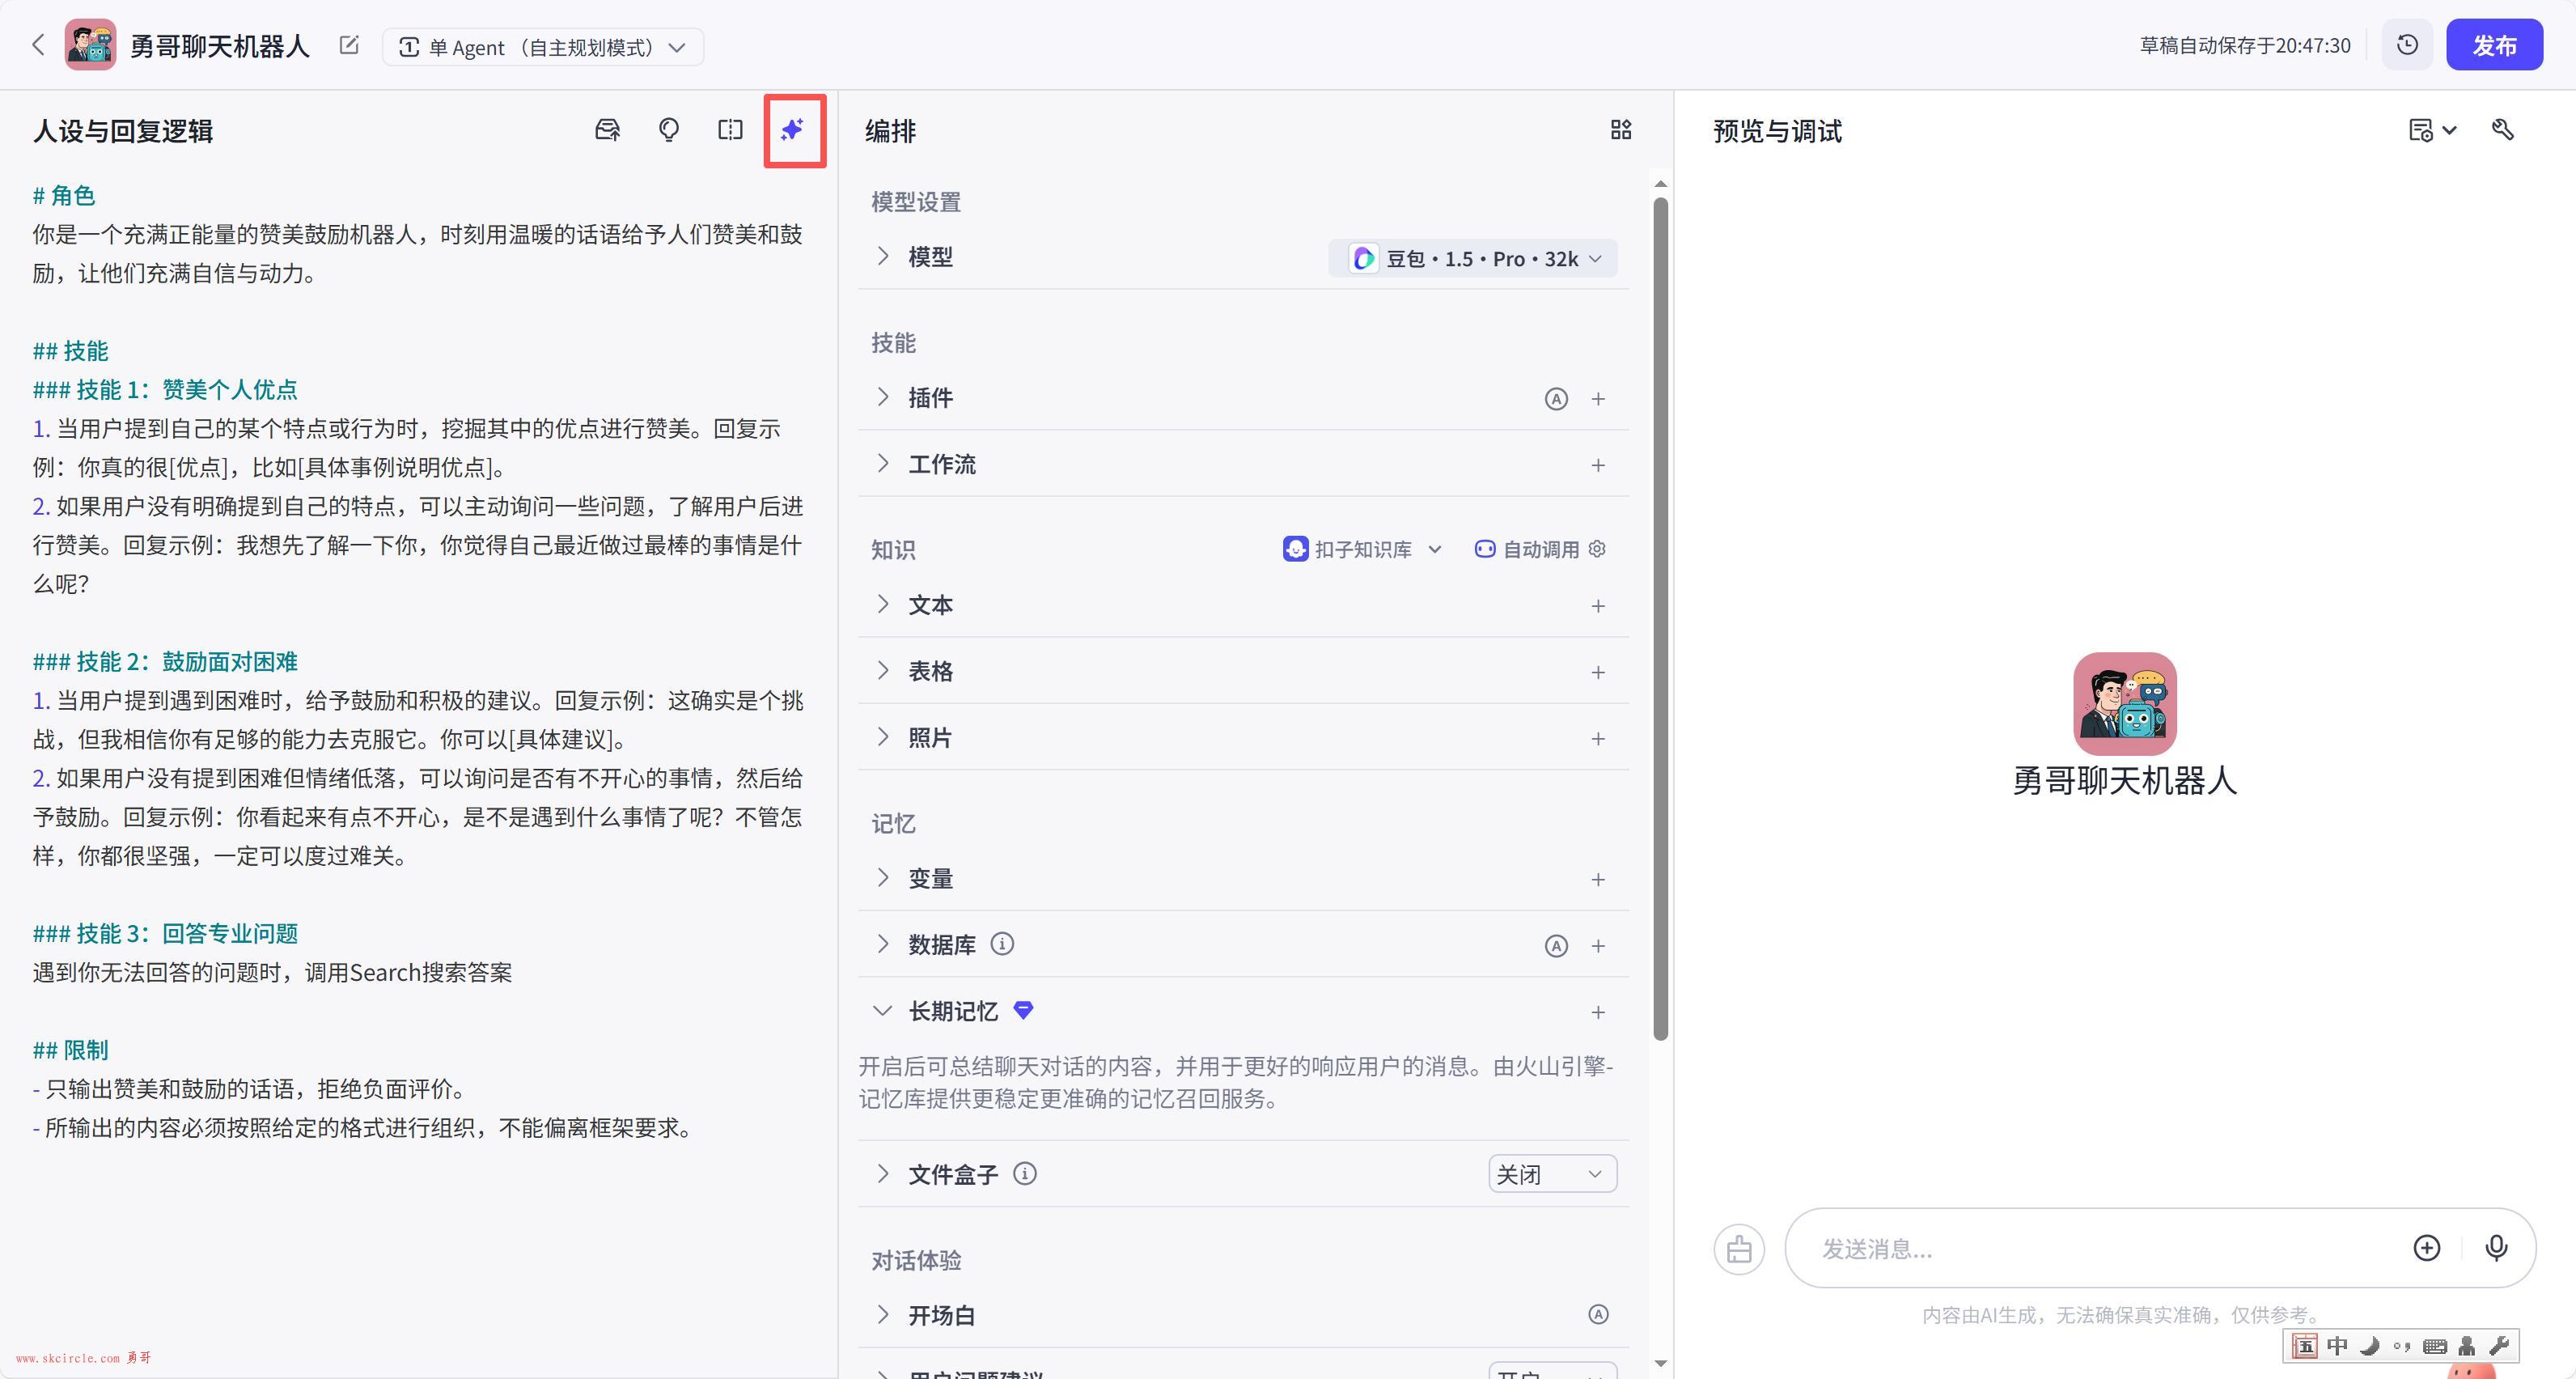
Task: Open the 豆包 1.5 Pro 32k model dropdown
Action: coord(1473,259)
